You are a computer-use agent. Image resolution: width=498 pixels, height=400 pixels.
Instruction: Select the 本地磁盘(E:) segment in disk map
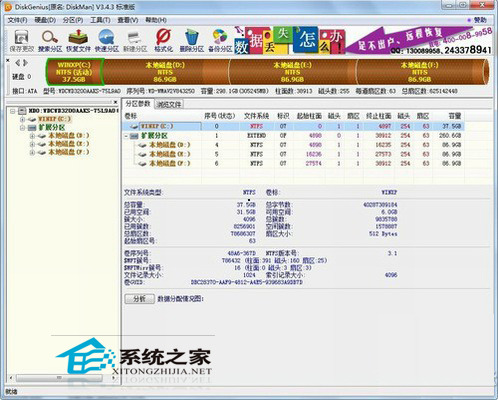tap(292, 72)
